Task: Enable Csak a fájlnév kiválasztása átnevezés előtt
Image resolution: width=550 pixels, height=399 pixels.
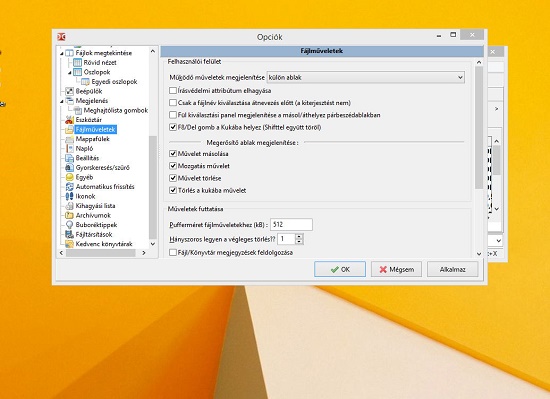Action: click(173, 103)
